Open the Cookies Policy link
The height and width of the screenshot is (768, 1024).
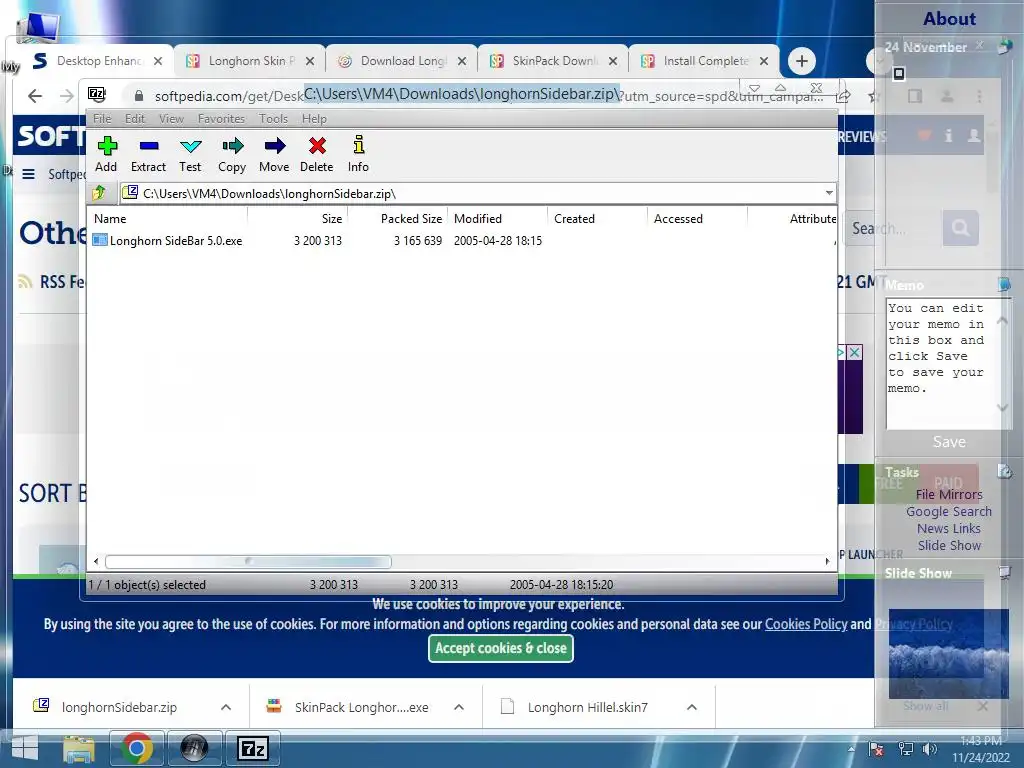pyautogui.click(x=806, y=624)
